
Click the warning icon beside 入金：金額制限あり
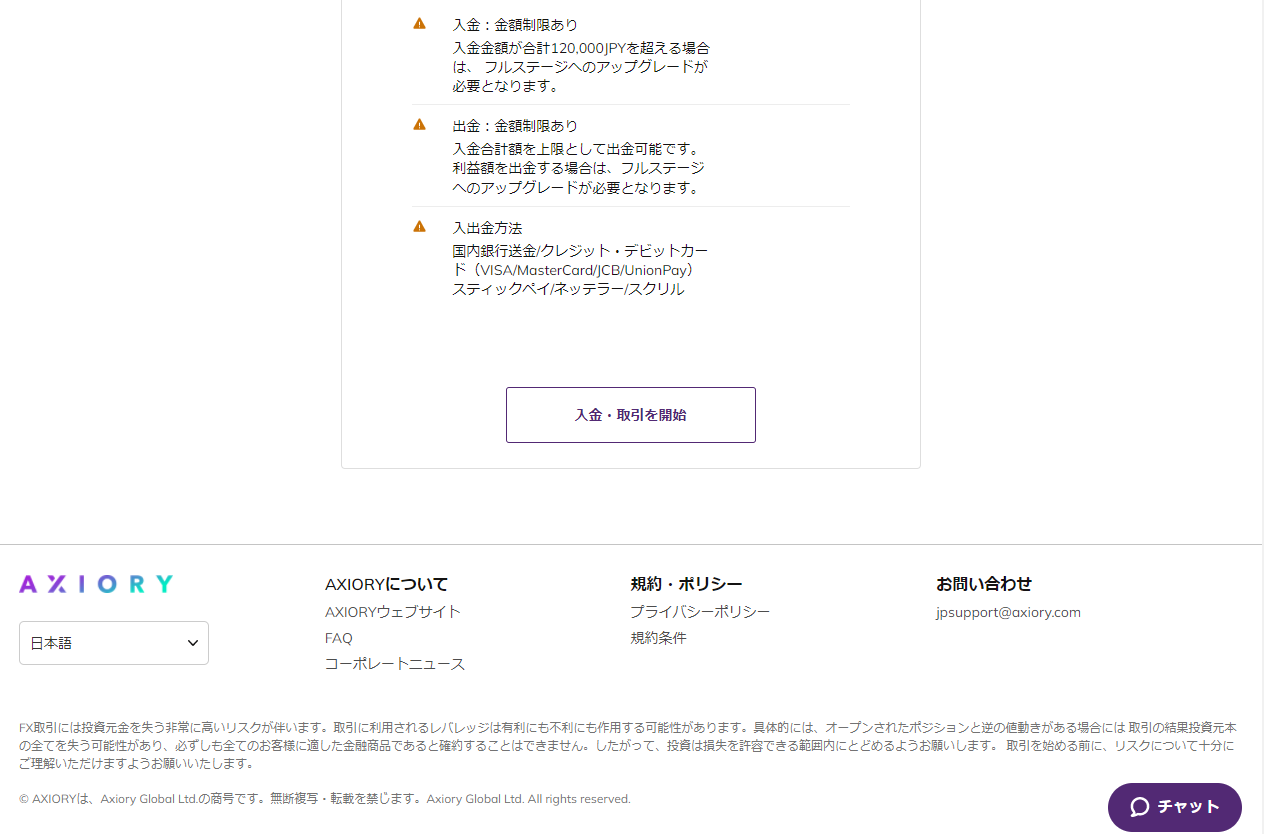pyautogui.click(x=420, y=24)
